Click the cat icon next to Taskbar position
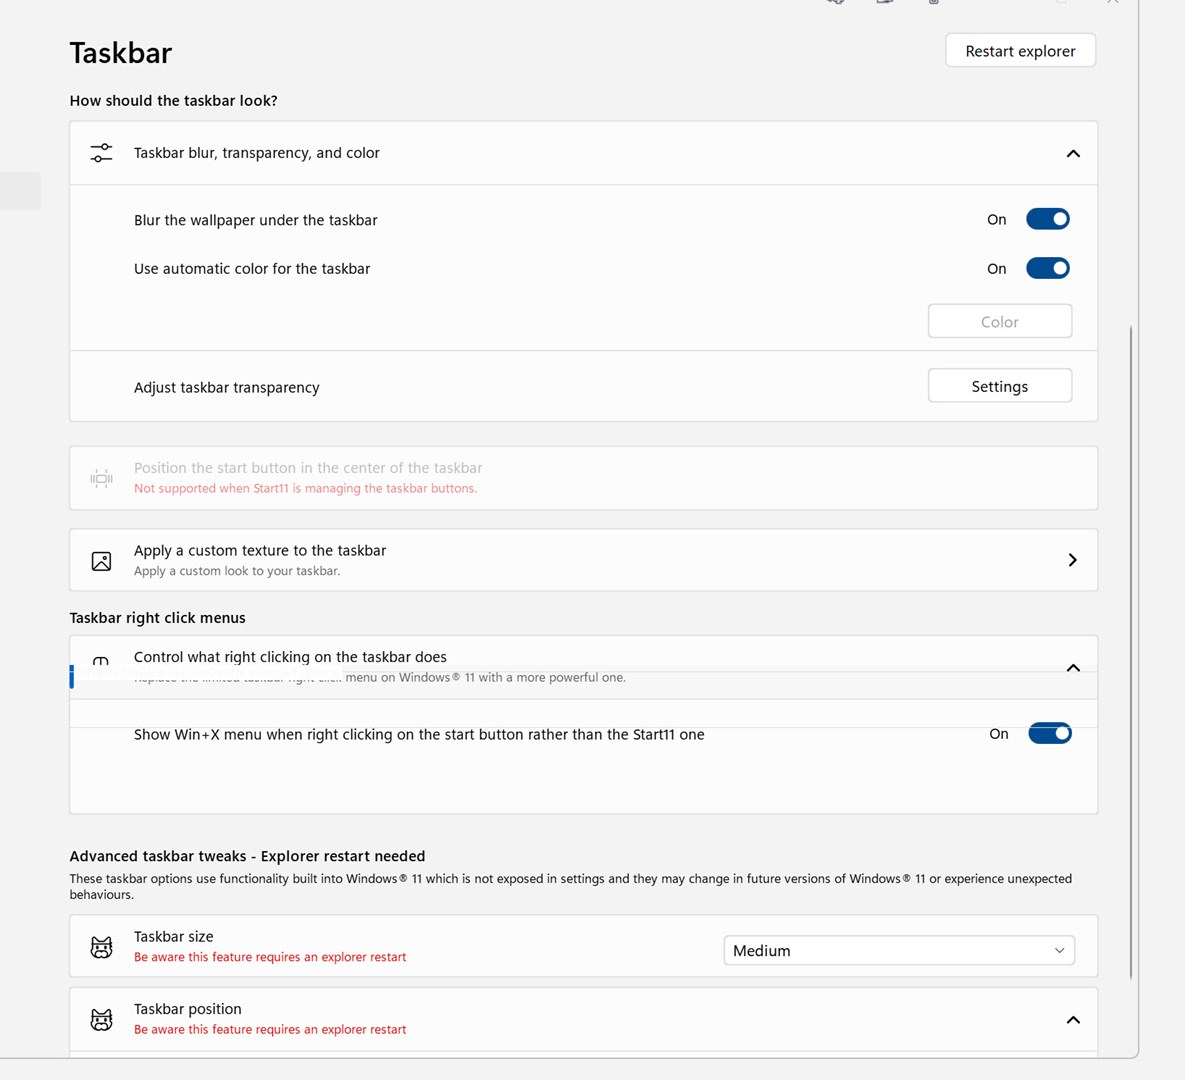 coord(101,1020)
